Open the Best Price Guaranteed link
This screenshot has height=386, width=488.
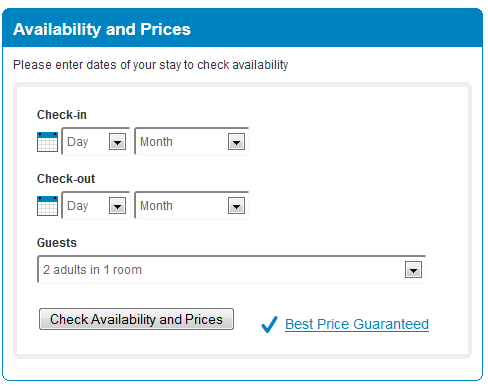click(357, 324)
